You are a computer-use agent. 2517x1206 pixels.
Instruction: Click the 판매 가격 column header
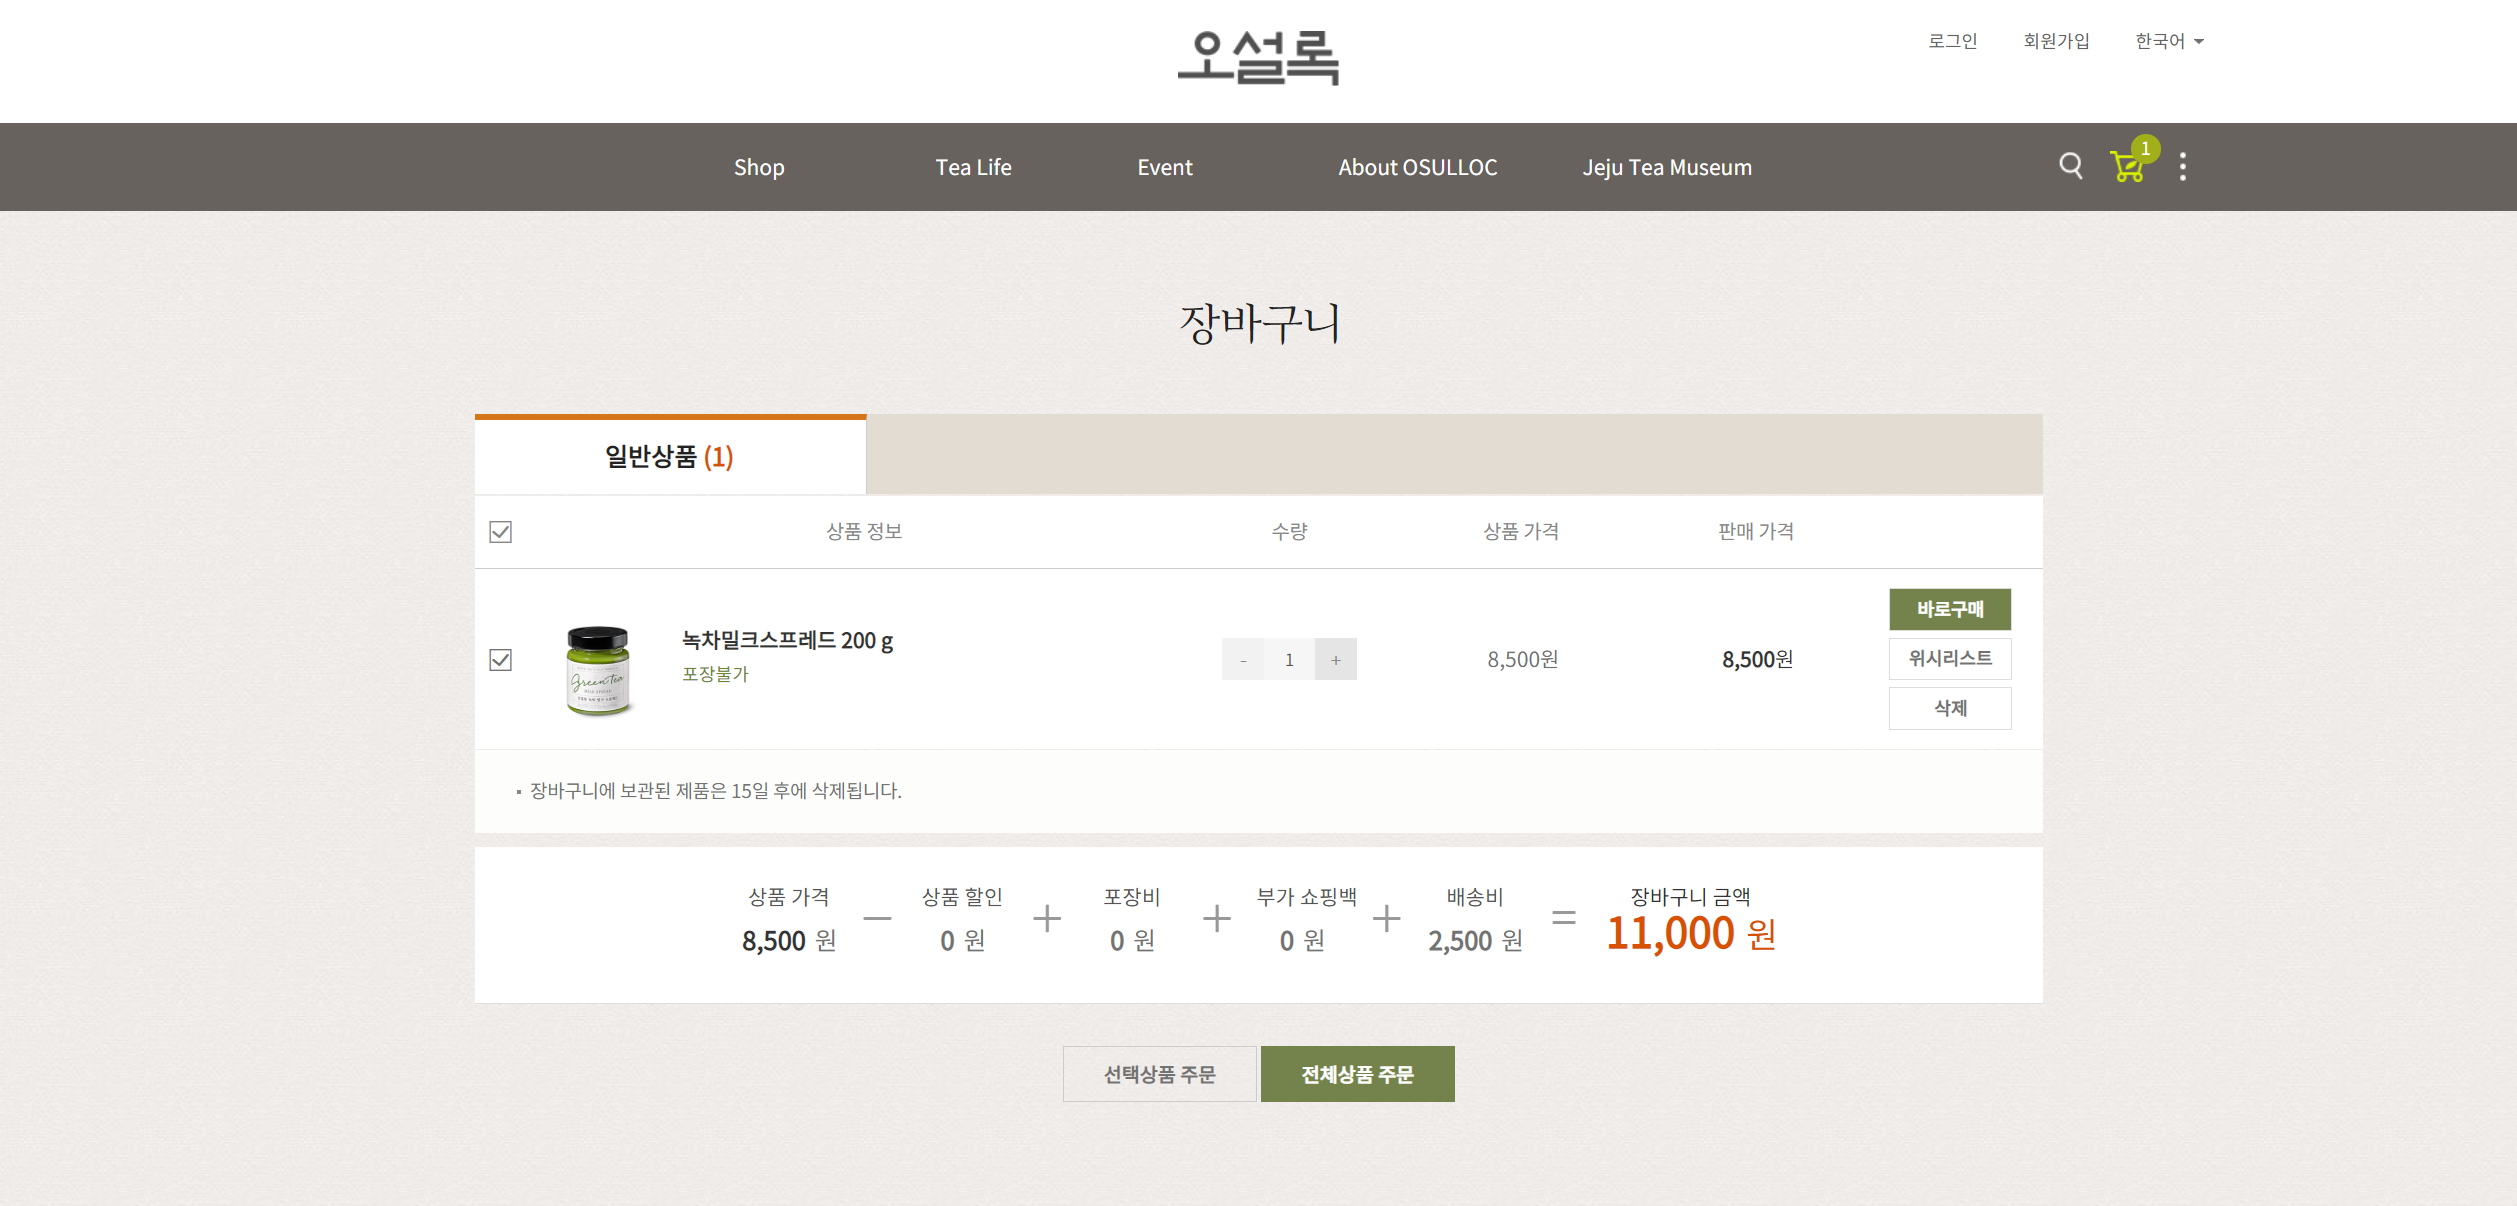1756,531
